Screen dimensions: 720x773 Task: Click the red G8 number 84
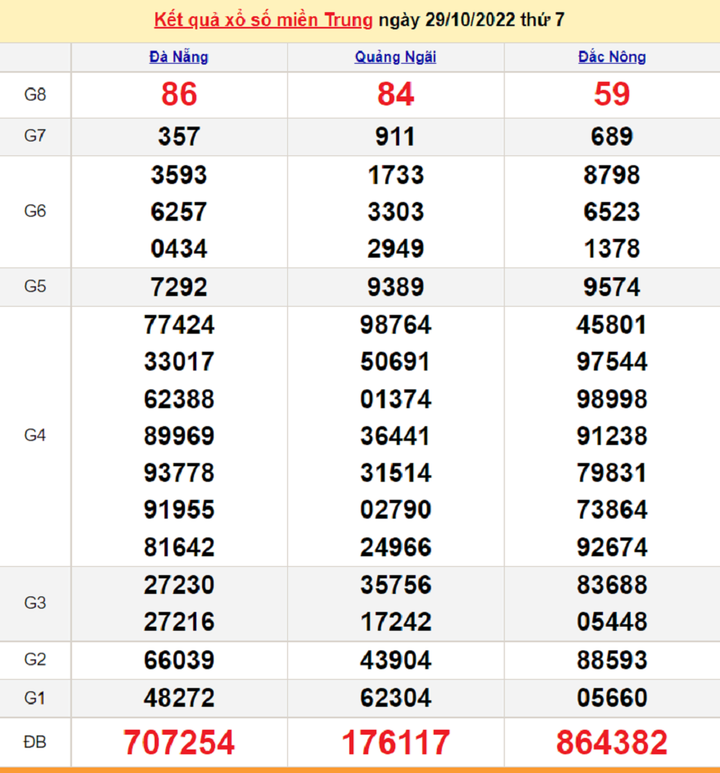(x=395, y=95)
